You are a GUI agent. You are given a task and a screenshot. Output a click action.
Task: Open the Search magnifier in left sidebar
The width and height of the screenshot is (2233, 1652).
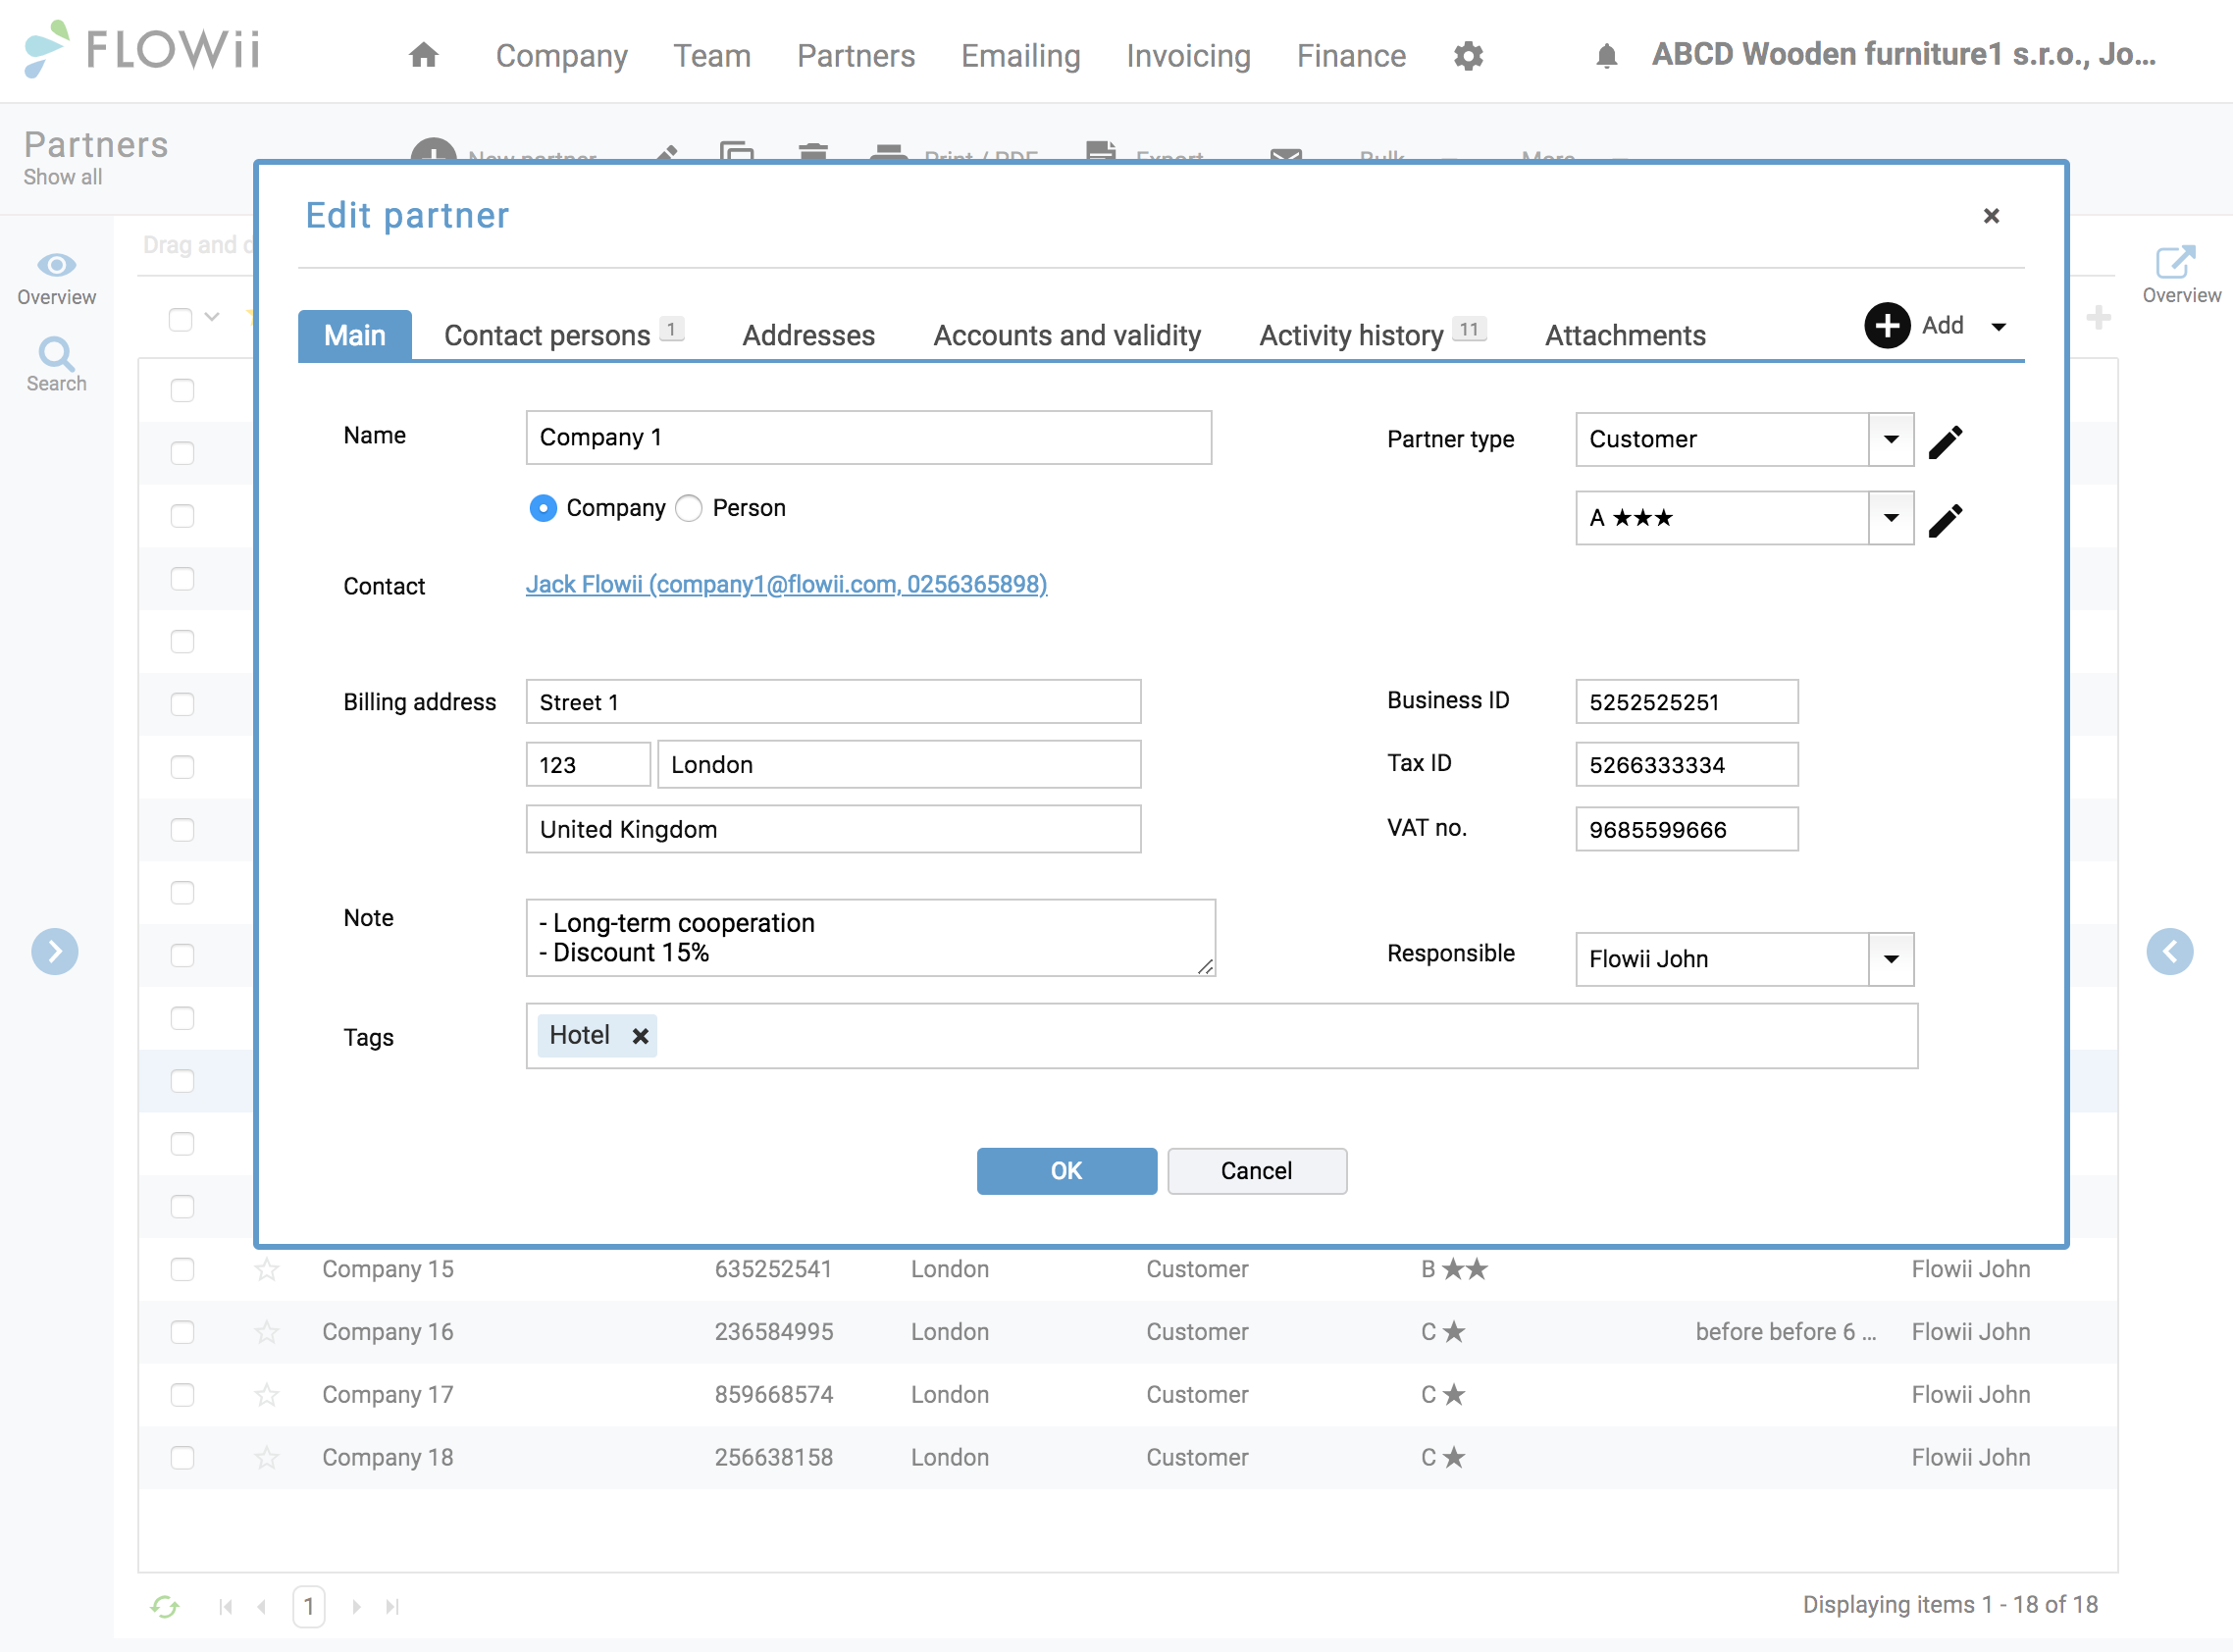[x=56, y=353]
